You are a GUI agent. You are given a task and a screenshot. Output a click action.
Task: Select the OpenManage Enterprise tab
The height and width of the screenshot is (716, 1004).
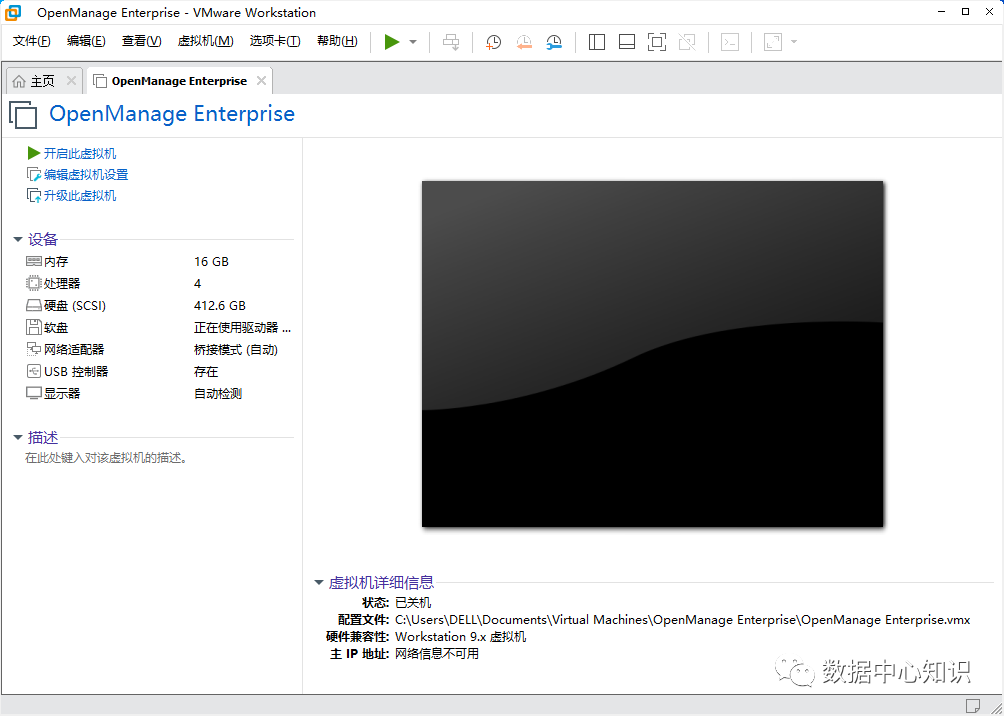click(x=179, y=81)
